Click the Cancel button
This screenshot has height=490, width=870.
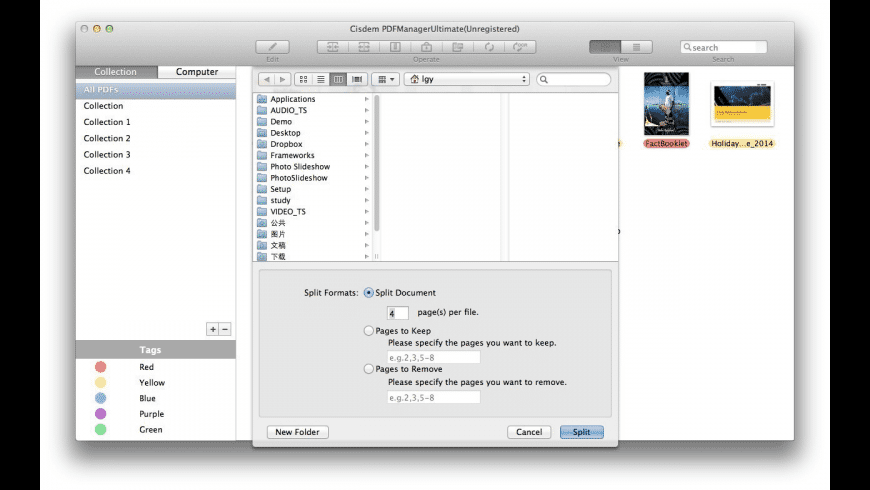click(529, 432)
